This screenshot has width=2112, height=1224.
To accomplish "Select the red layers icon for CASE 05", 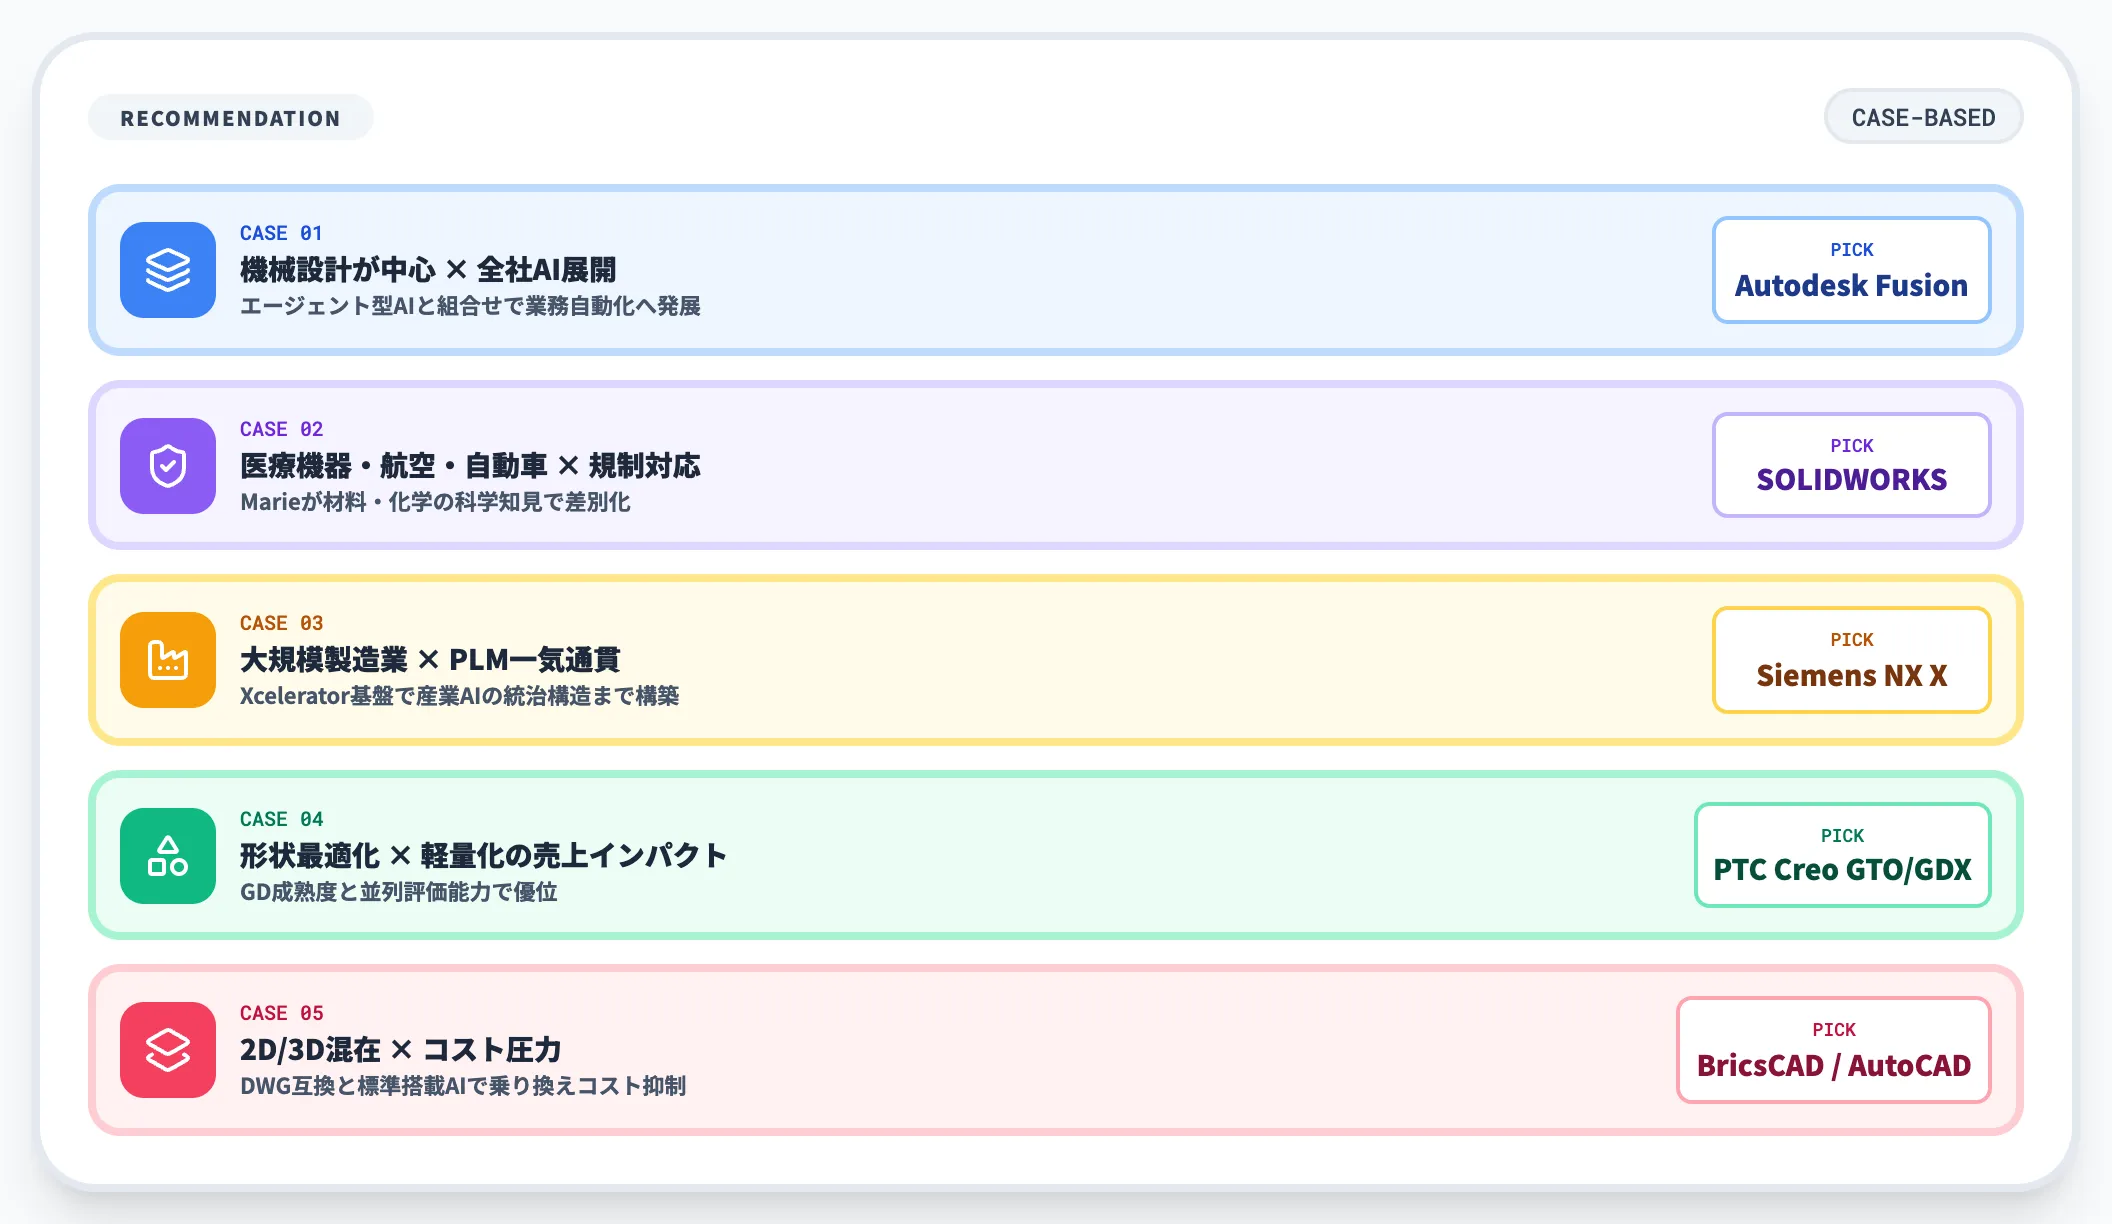I will 167,1049.
